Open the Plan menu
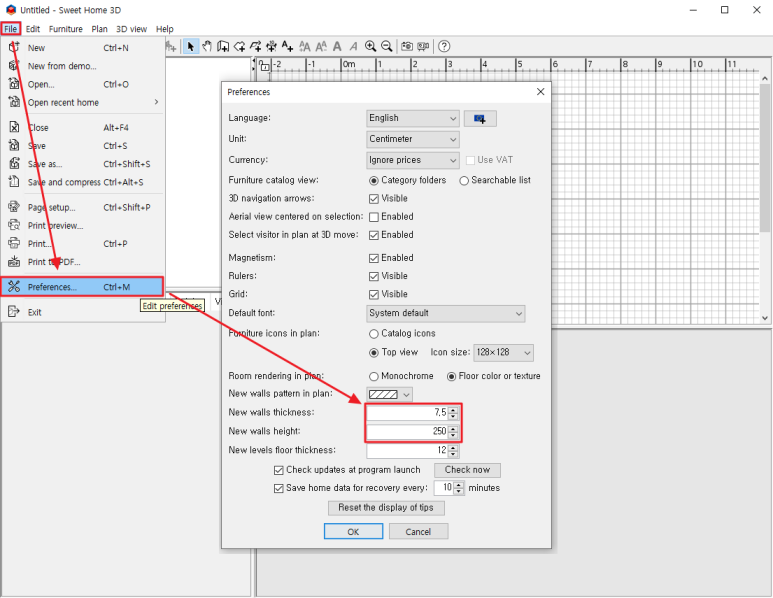773x598 pixels. [99, 29]
